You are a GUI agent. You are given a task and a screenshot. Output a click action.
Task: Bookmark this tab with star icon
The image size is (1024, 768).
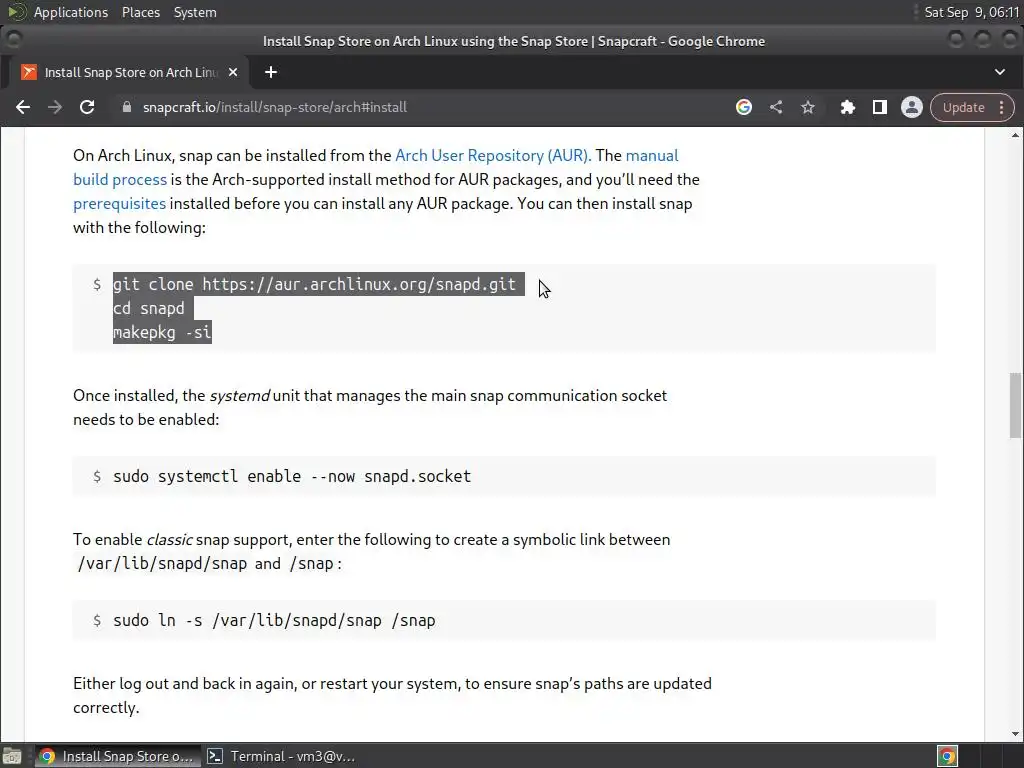click(x=808, y=107)
